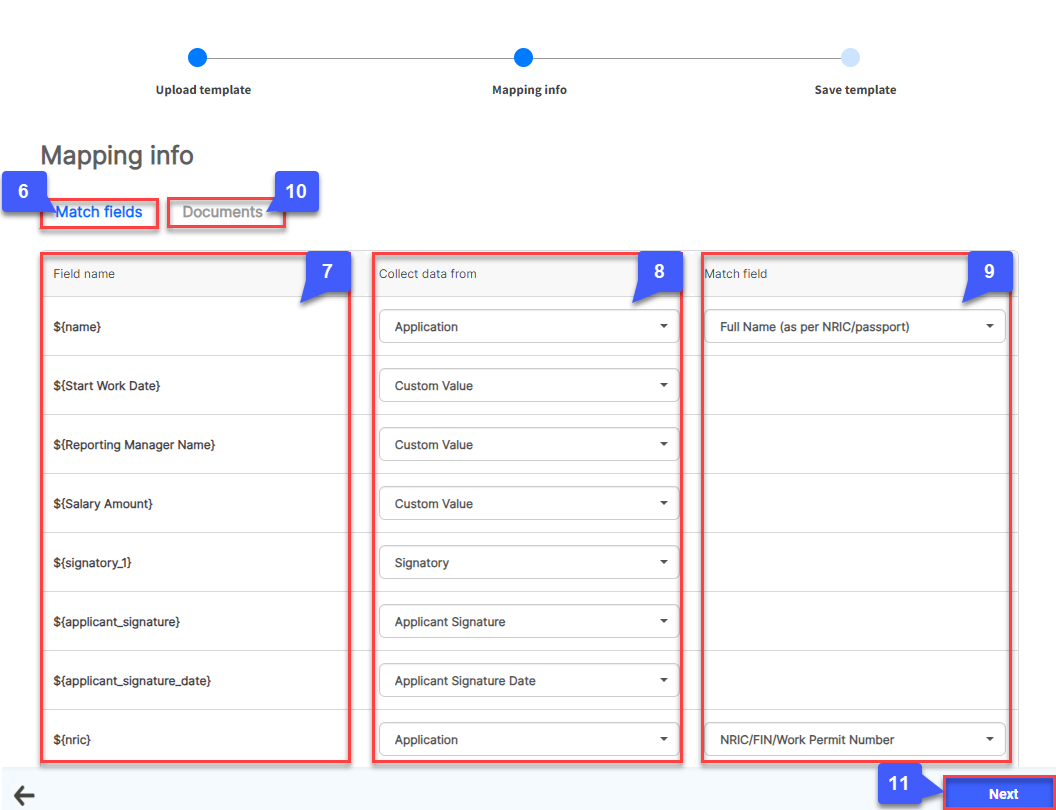Screen dimensions: 1056x810
Task: Expand NRIC/FIN/Work Permit Number match dropdown
Action: point(854,740)
